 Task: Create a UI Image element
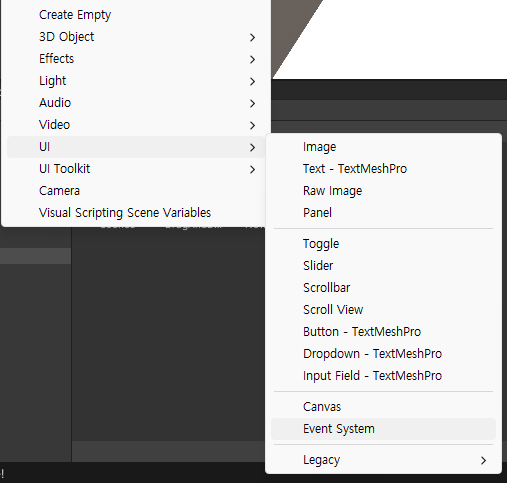pos(383,147)
